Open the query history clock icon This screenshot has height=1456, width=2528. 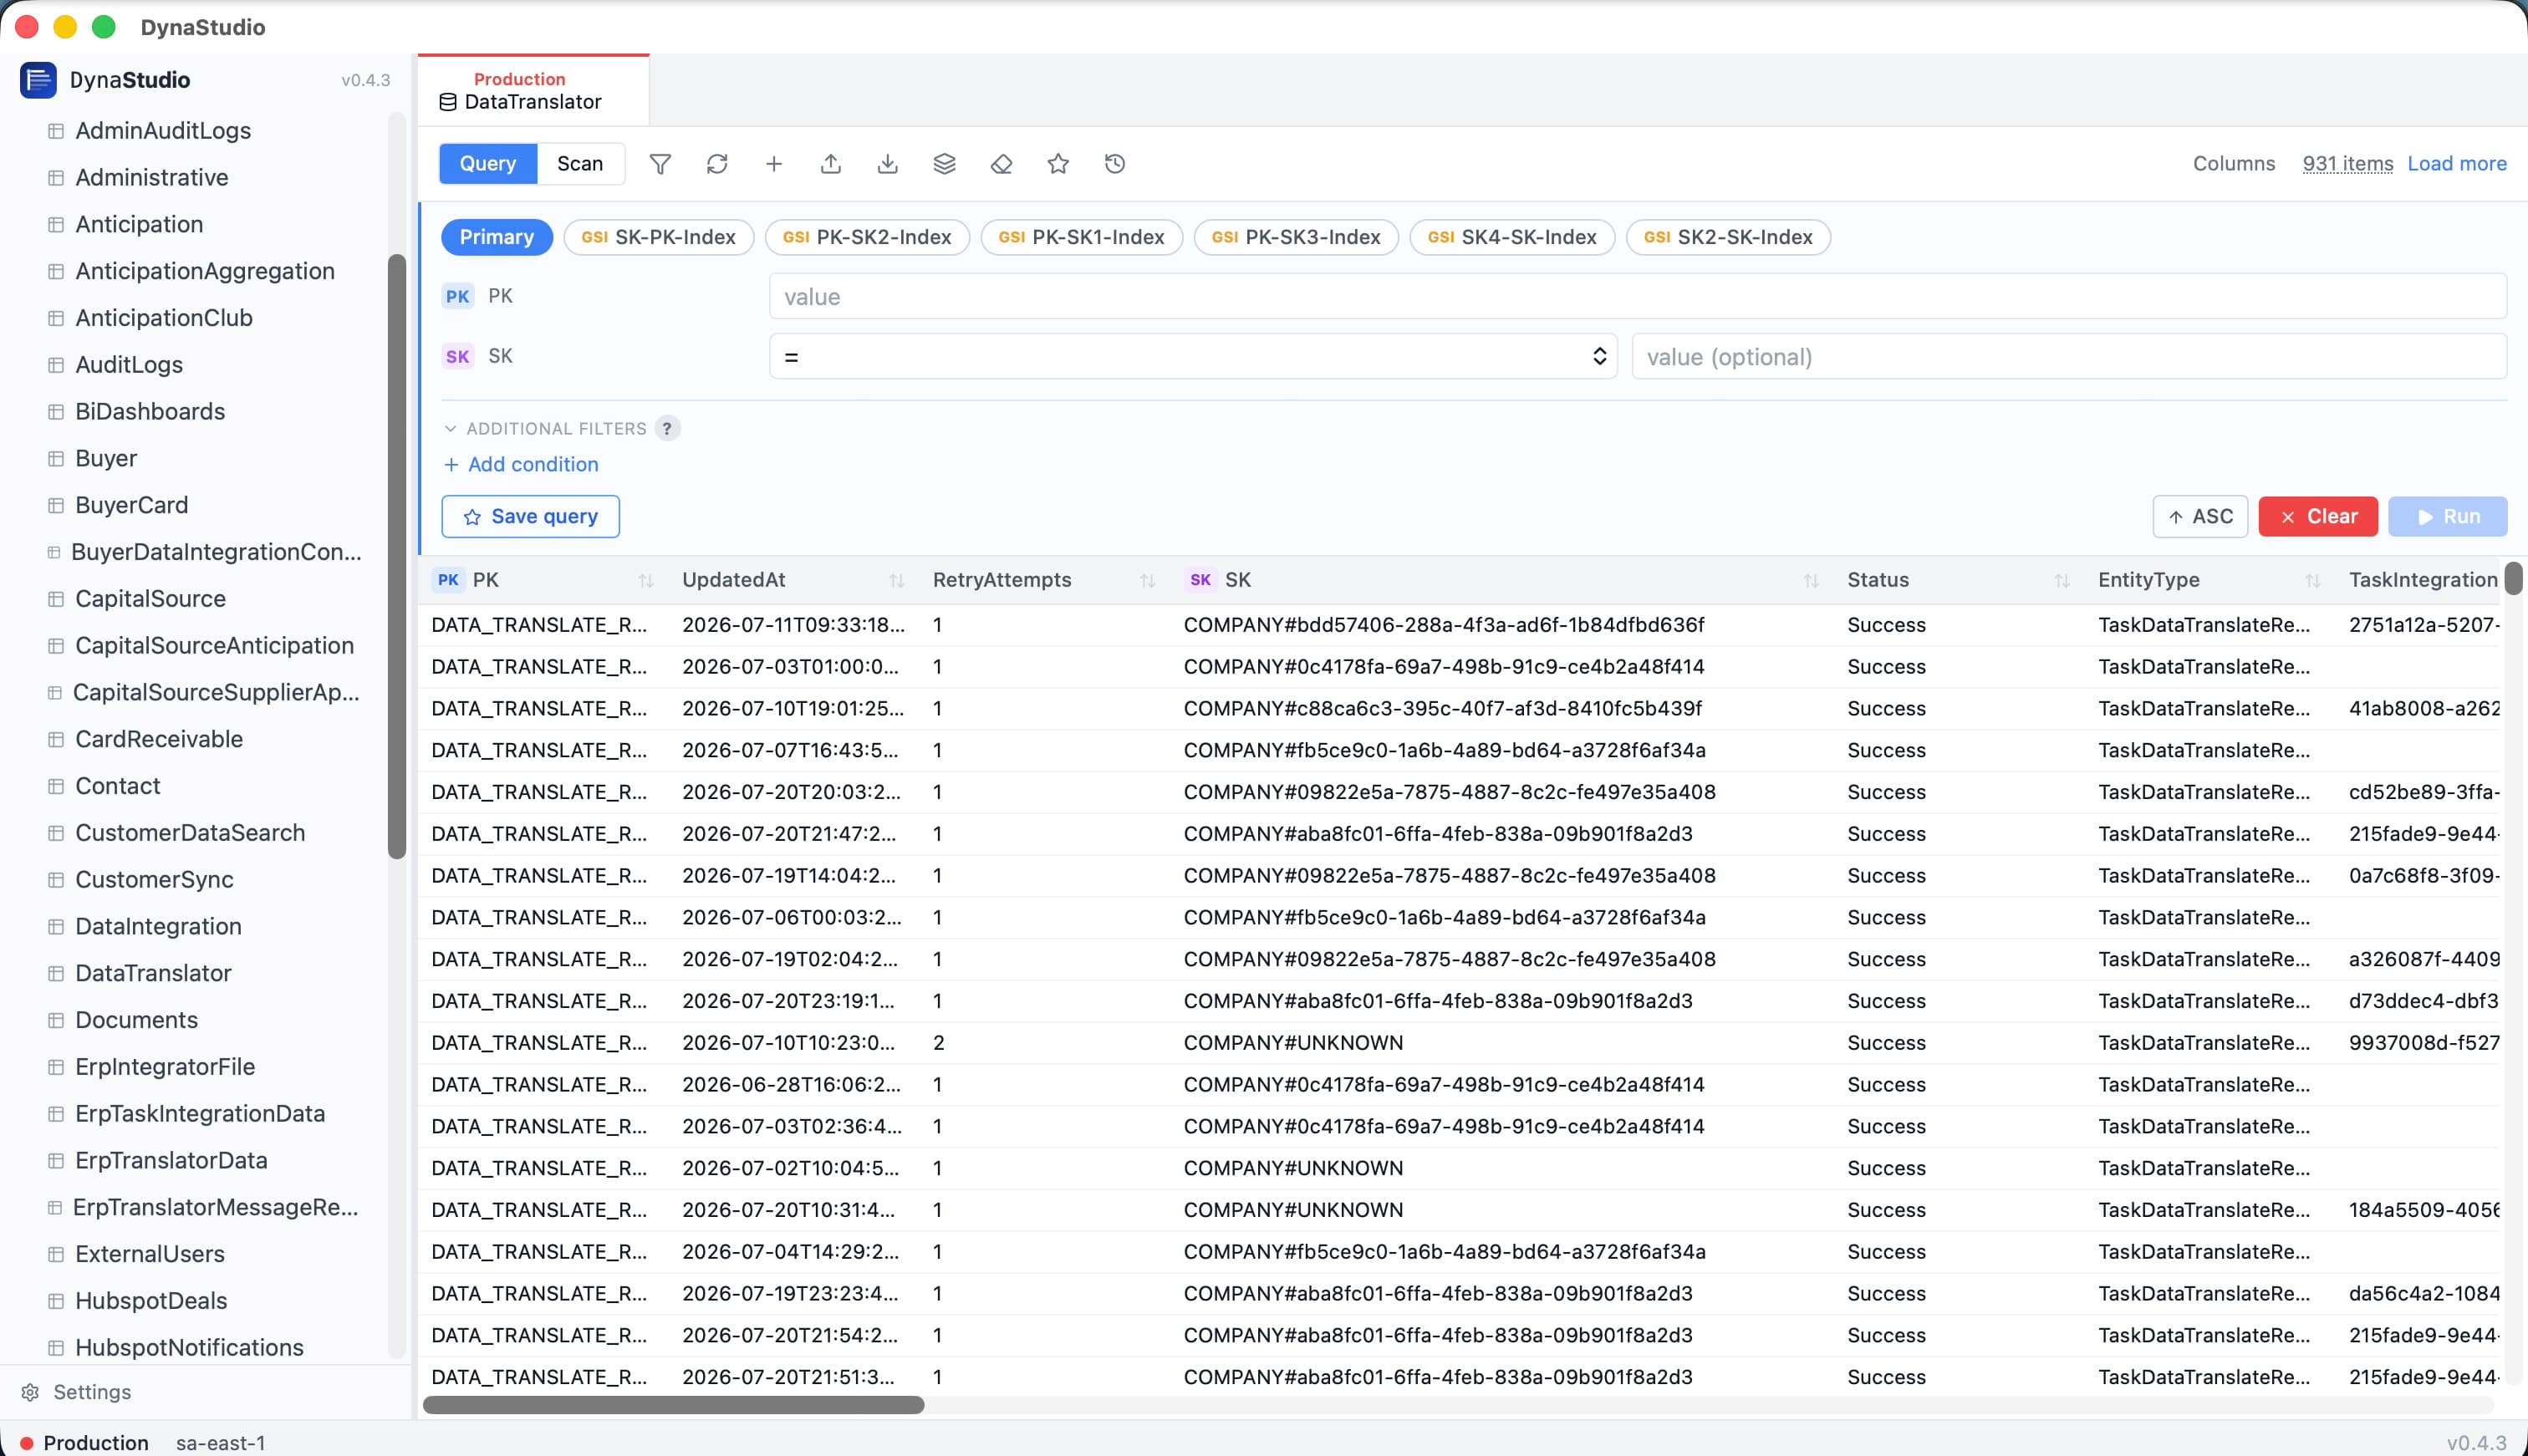(x=1116, y=164)
